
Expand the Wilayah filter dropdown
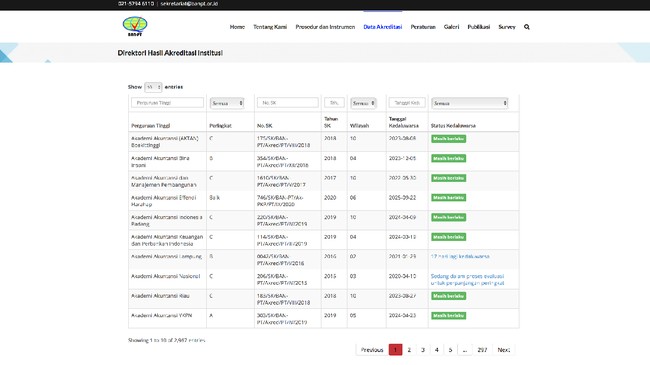pyautogui.click(x=363, y=103)
